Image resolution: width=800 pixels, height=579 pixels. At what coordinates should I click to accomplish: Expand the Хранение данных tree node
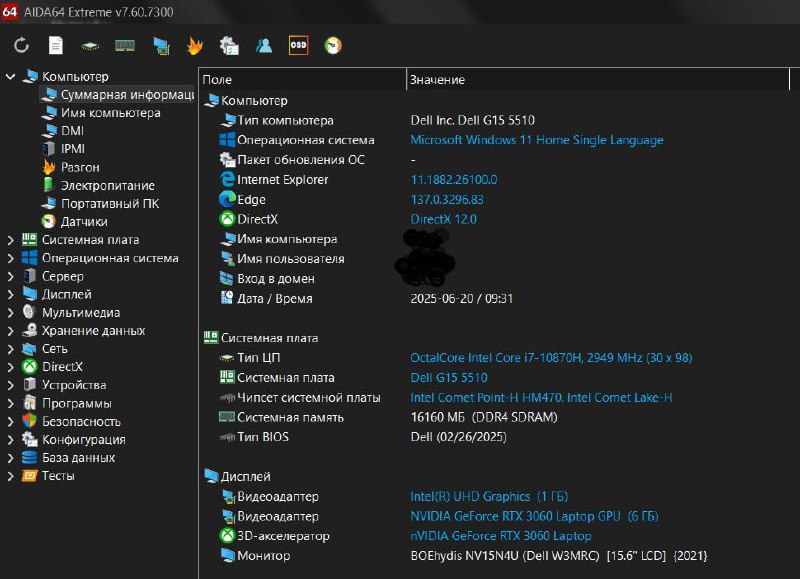click(x=10, y=331)
